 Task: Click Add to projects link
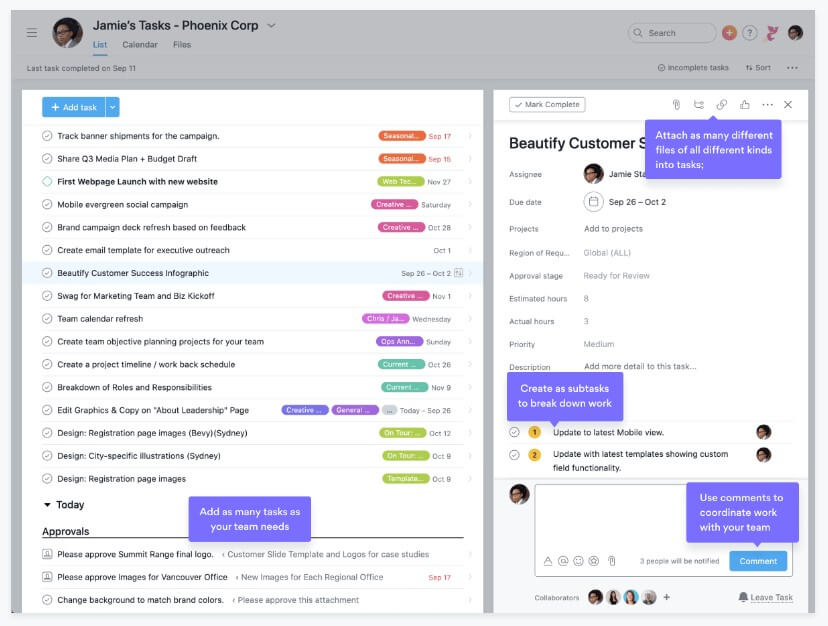tap(613, 229)
